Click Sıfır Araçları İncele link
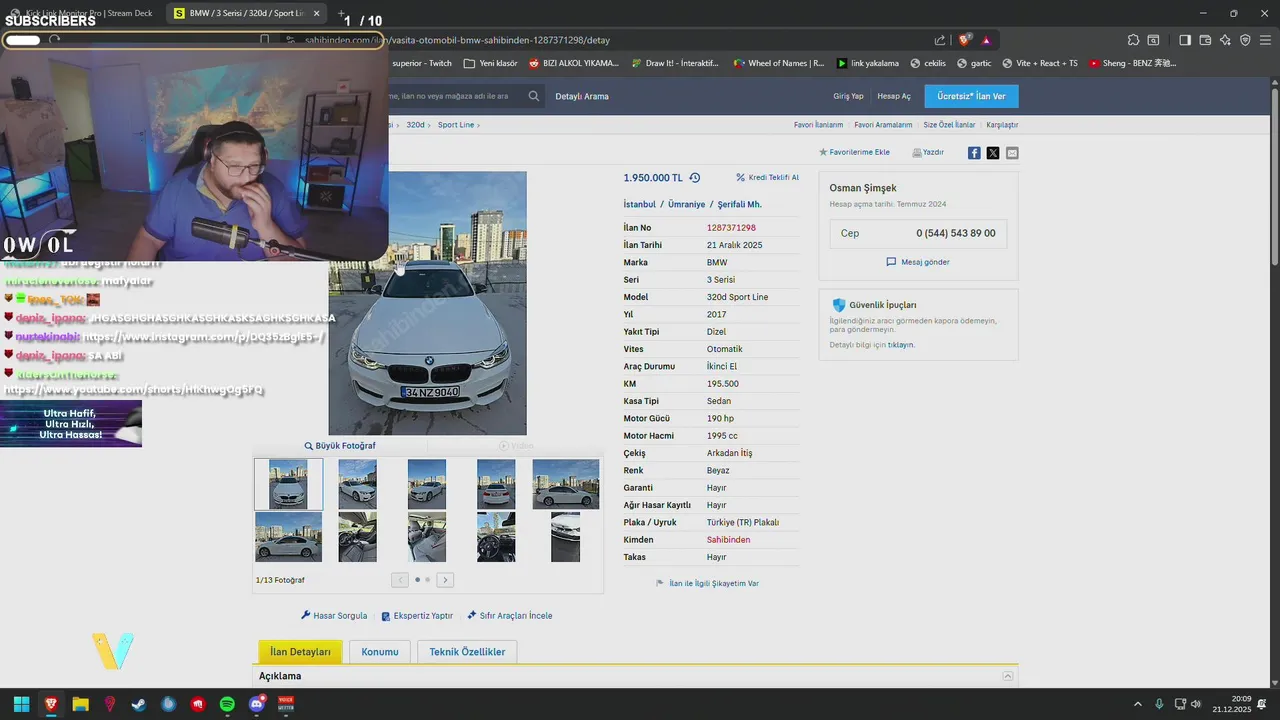 coord(510,616)
